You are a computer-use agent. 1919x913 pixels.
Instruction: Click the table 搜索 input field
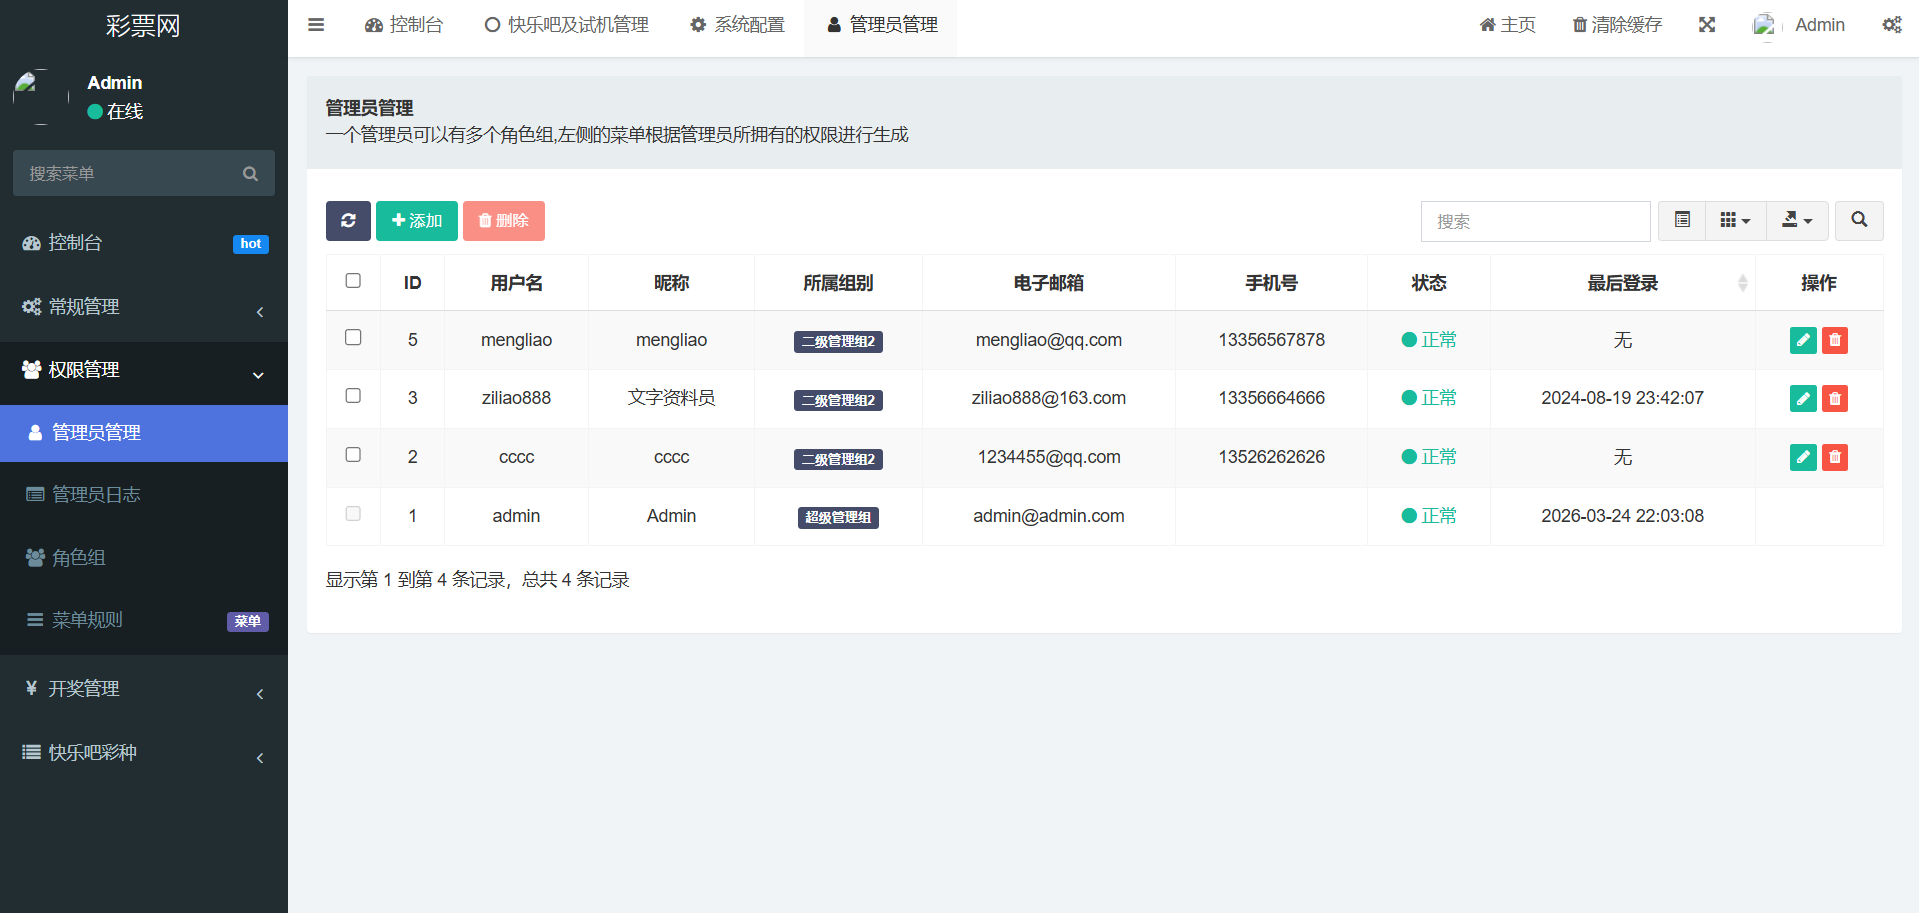click(1534, 221)
